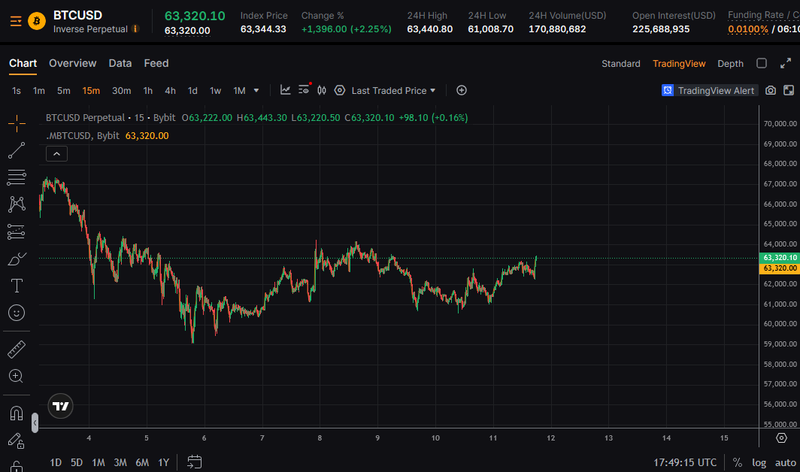This screenshot has width=800, height=472.
Task: Open the emoji stickers tool
Action: (16, 312)
